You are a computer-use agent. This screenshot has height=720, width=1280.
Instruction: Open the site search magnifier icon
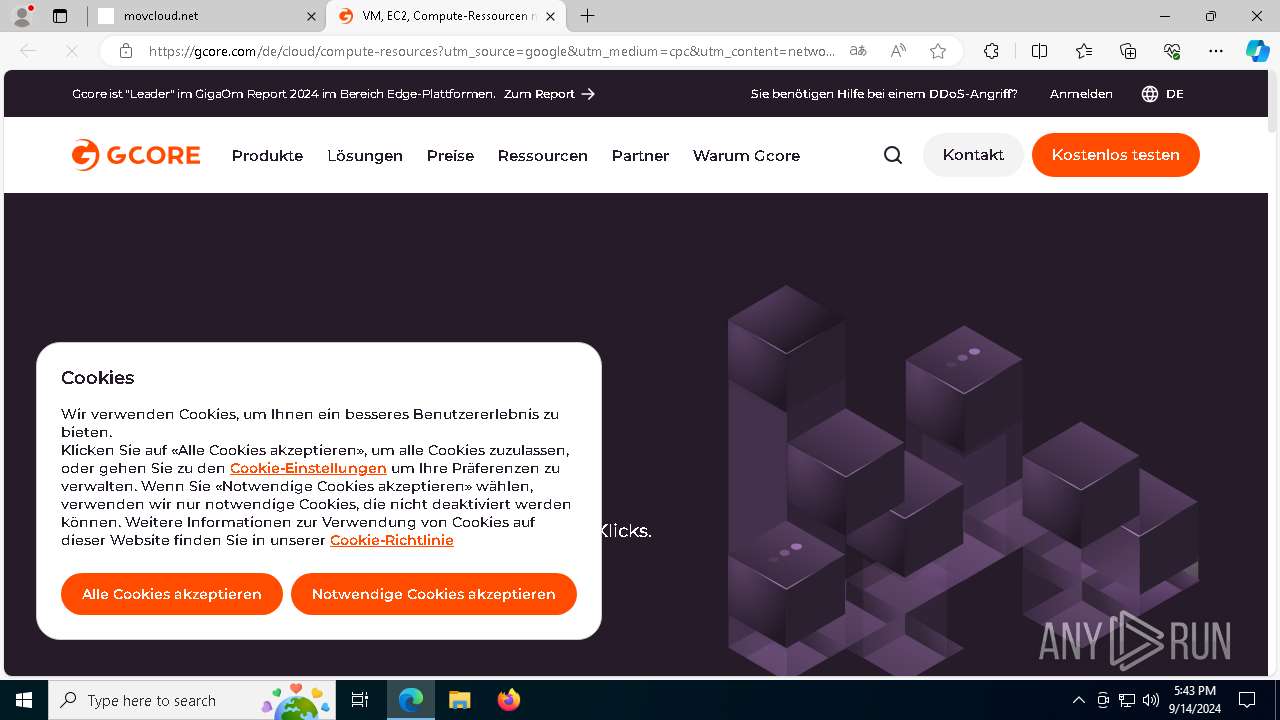(x=893, y=155)
